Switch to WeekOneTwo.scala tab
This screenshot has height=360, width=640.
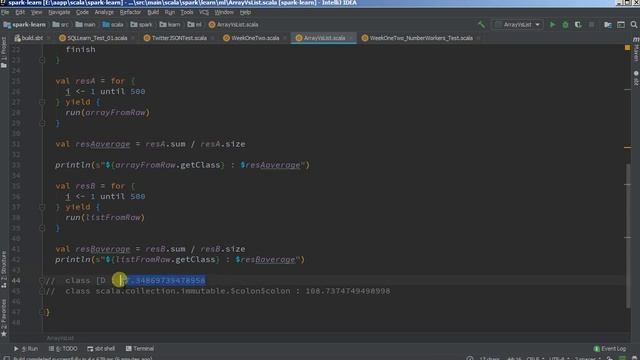click(x=255, y=38)
